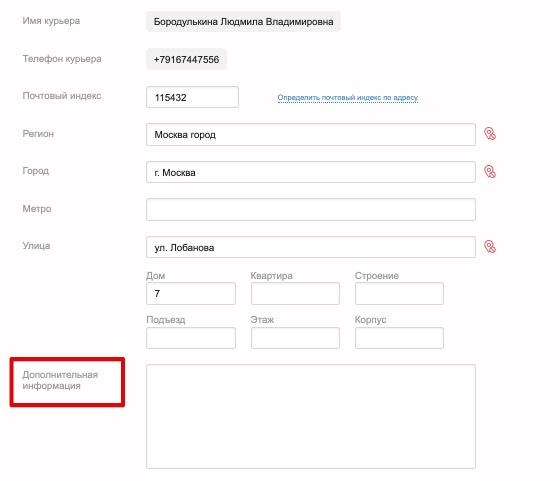
Task: Focus the empty Корпус field
Action: (399, 338)
